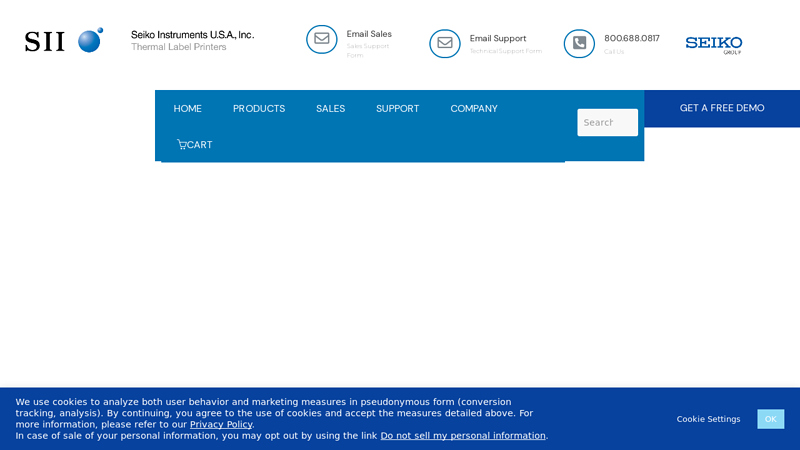800x450 pixels.
Task: Click the phone call icon
Action: (579, 43)
